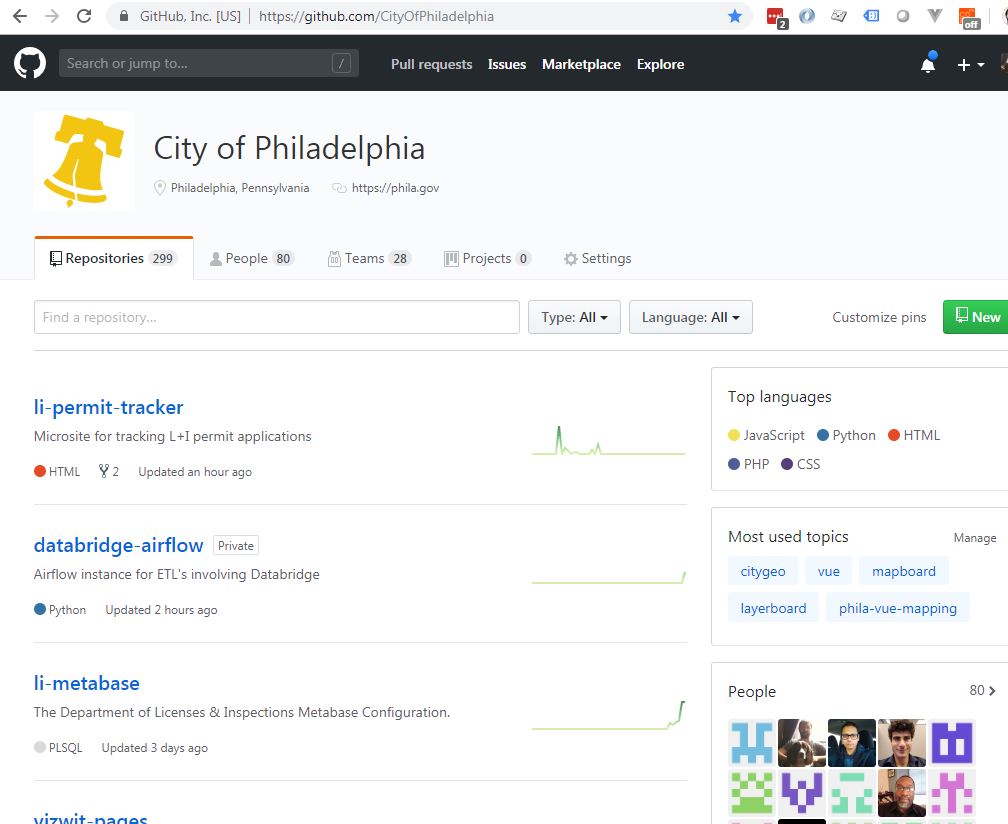Image resolution: width=1008 pixels, height=824 pixels.
Task: Click the Find a repository search field
Action: pos(276,317)
